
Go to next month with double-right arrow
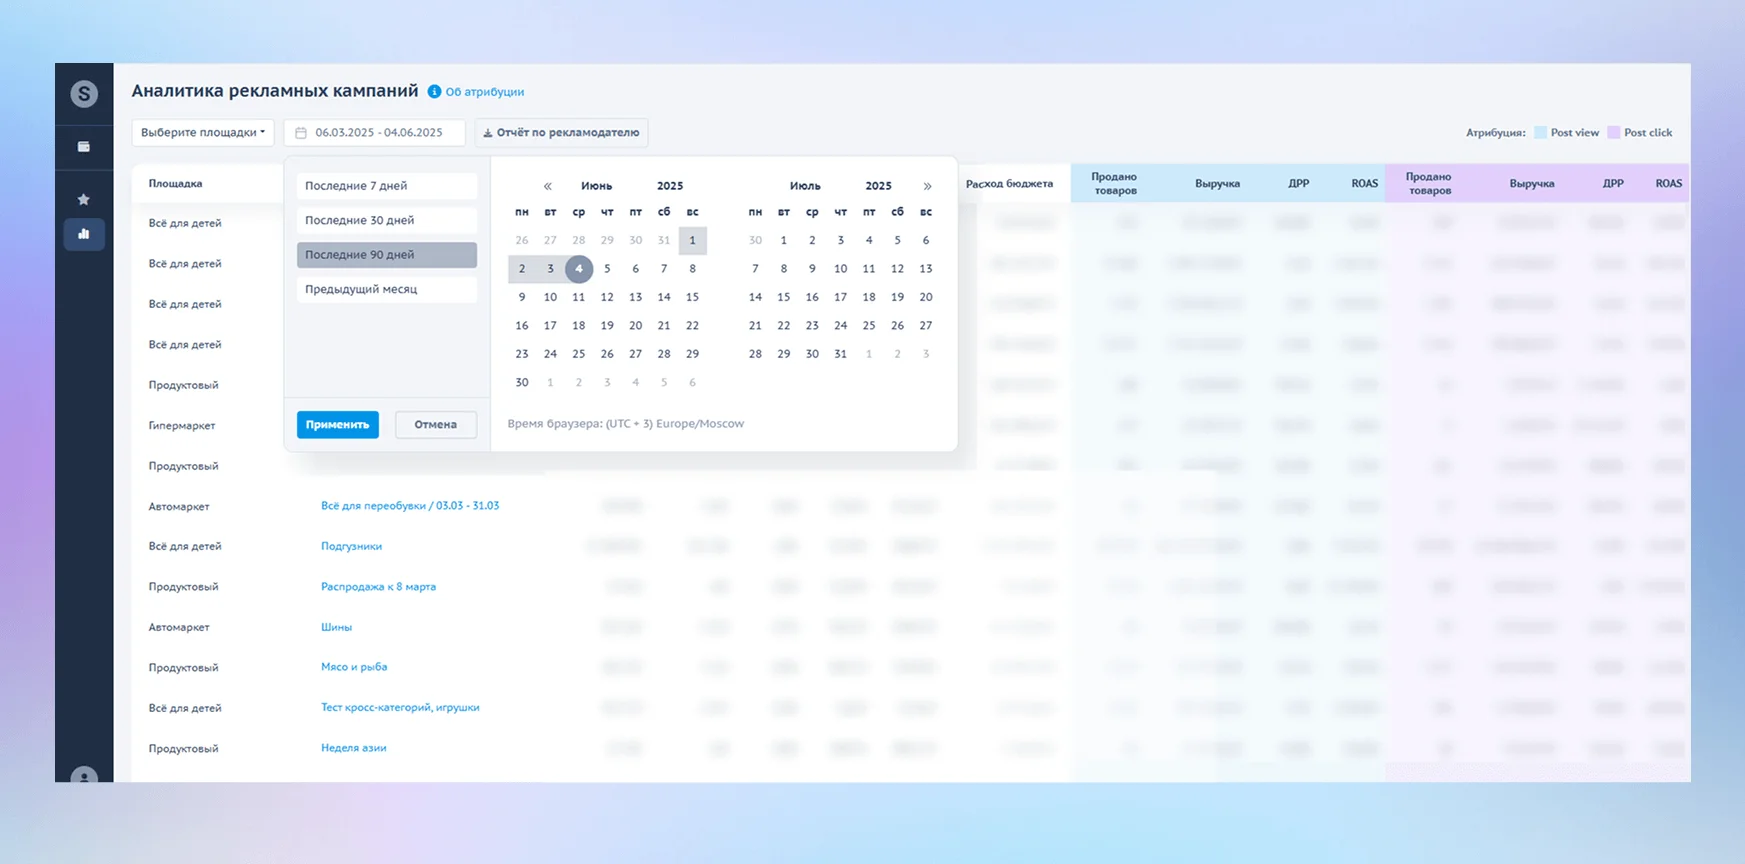coord(927,186)
